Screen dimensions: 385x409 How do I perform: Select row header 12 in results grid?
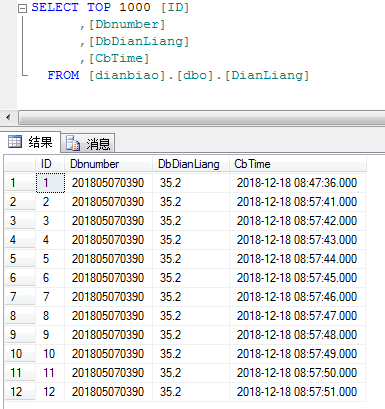20,392
